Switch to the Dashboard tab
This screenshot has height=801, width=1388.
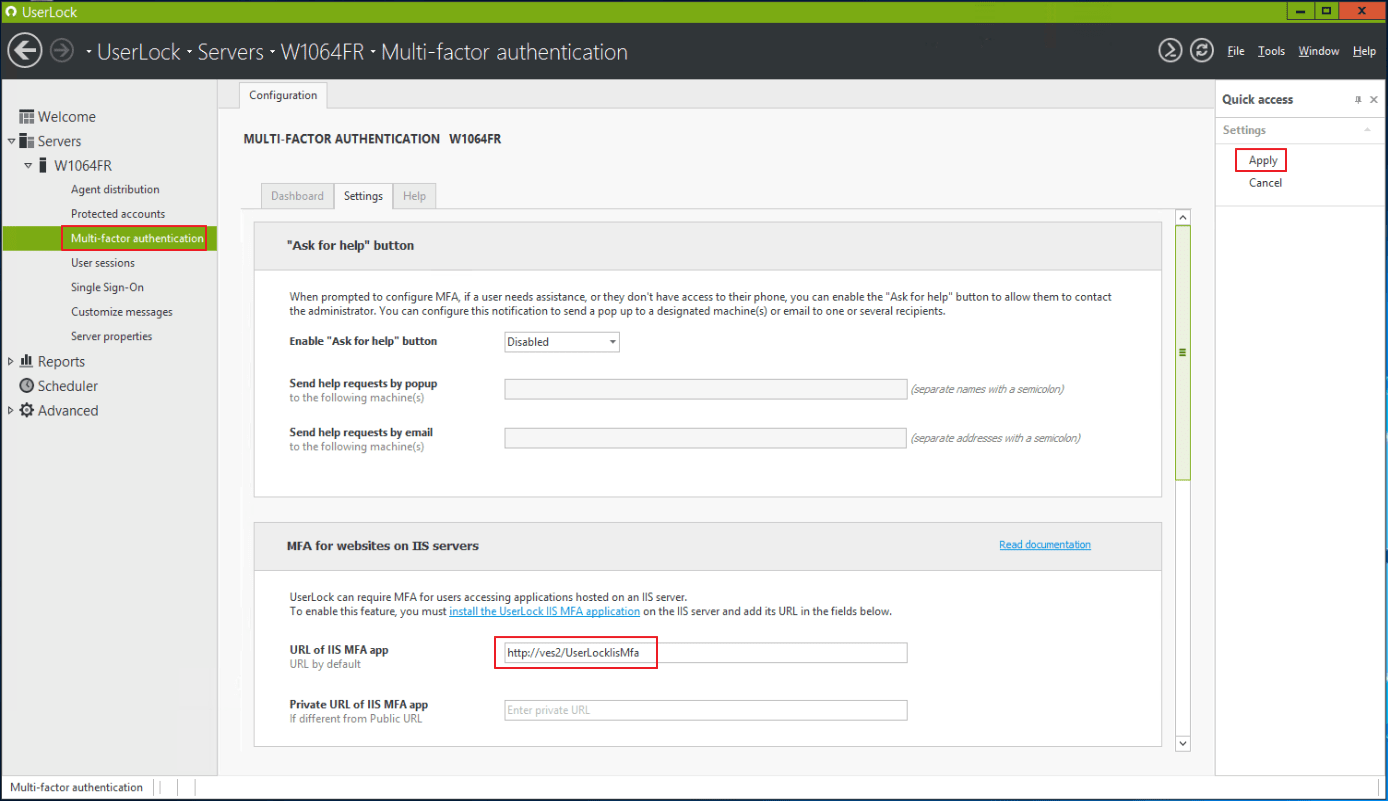297,196
